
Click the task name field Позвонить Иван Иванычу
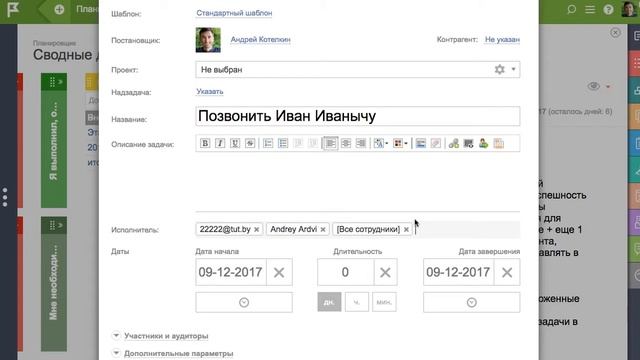(x=358, y=116)
